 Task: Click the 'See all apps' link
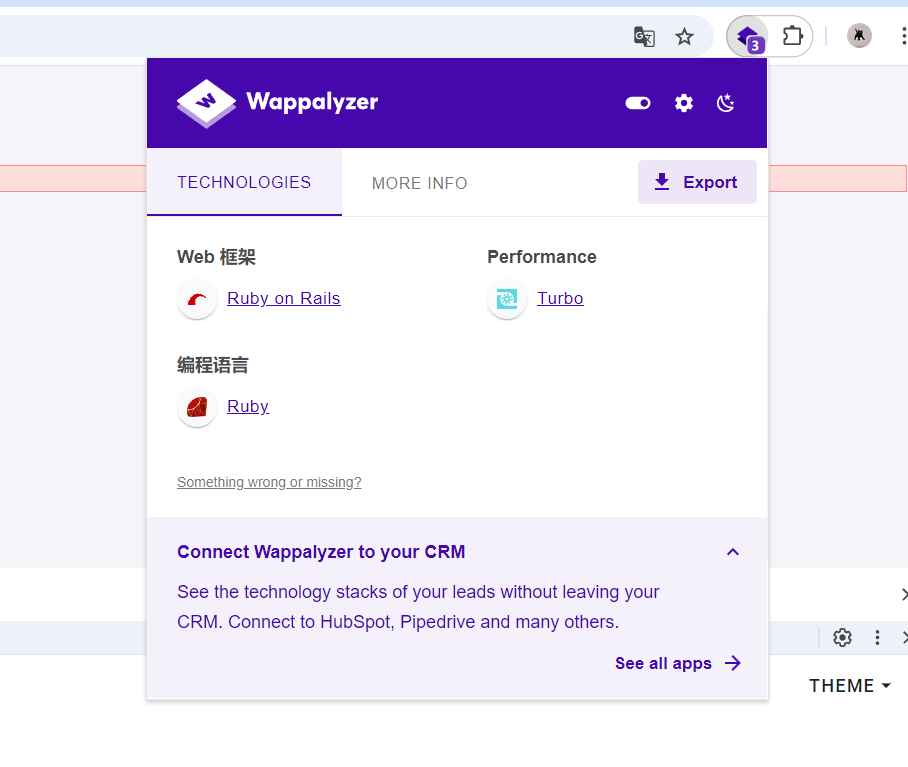click(663, 663)
